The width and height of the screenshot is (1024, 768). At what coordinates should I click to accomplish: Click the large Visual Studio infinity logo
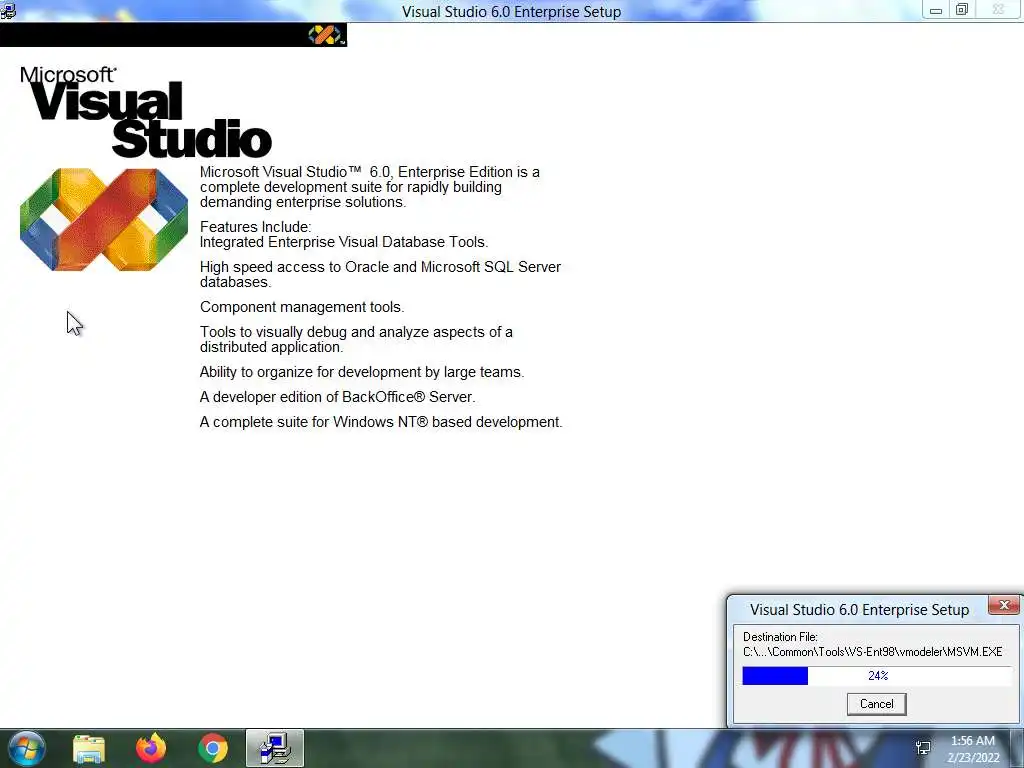point(104,219)
